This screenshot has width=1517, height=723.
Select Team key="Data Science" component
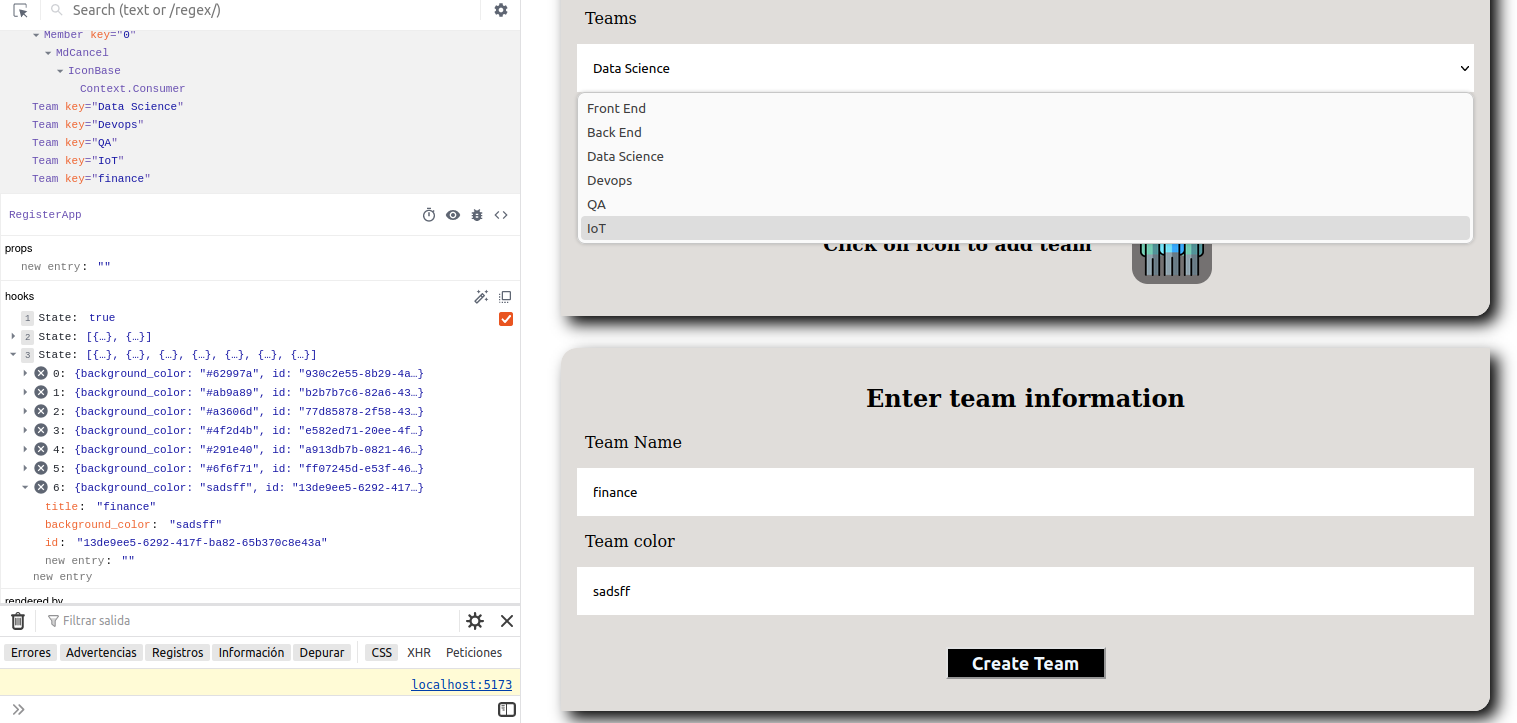pos(107,106)
